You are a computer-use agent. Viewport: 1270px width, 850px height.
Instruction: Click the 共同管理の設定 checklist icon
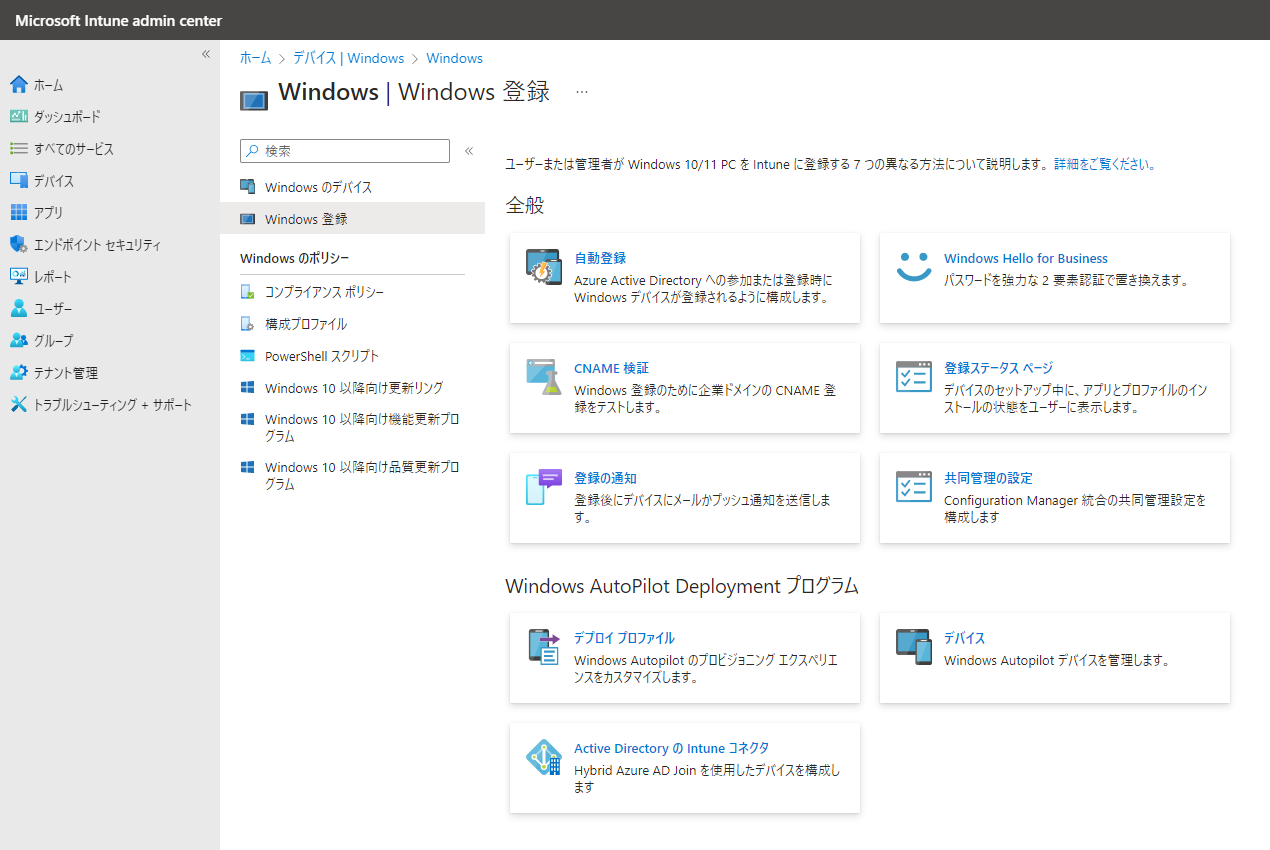click(x=914, y=487)
